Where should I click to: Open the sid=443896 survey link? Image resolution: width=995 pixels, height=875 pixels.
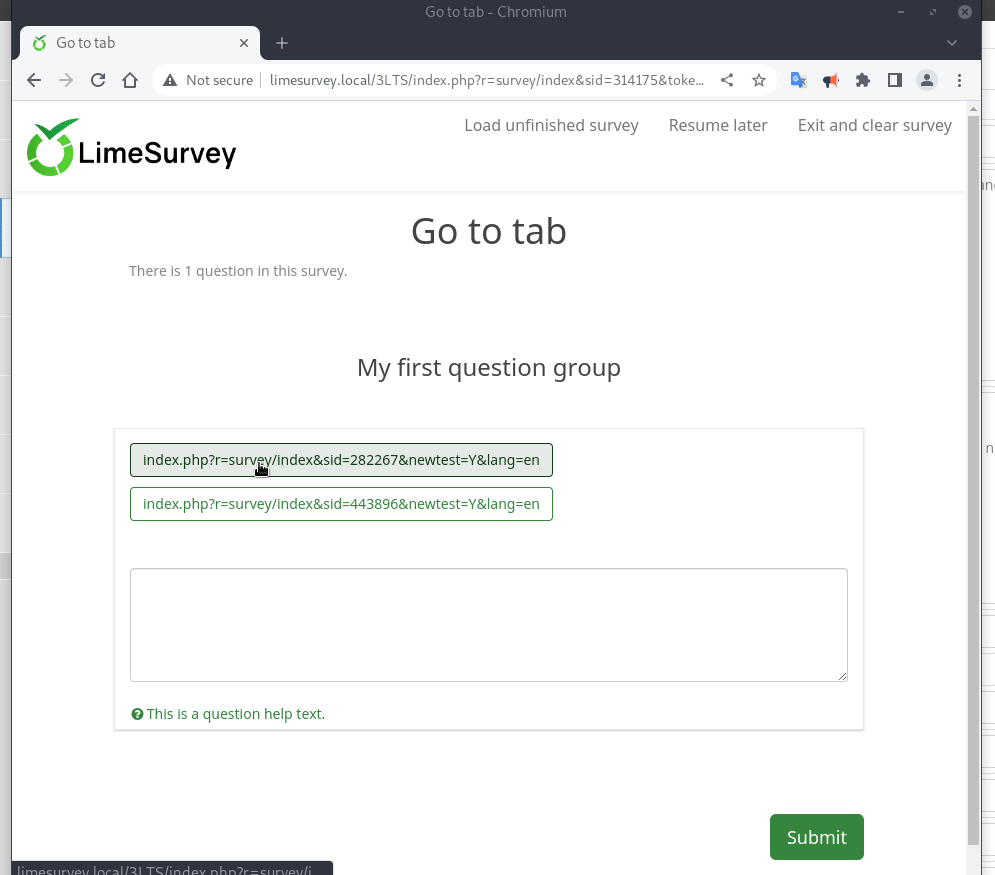[x=341, y=504]
